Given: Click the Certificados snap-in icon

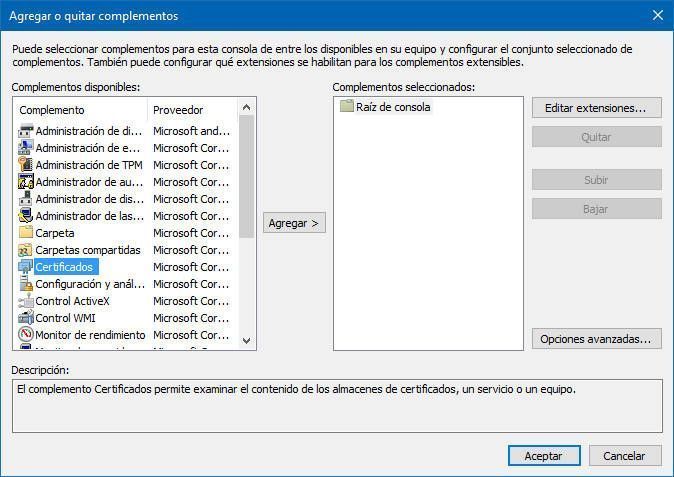Looking at the screenshot, I should pos(26,267).
